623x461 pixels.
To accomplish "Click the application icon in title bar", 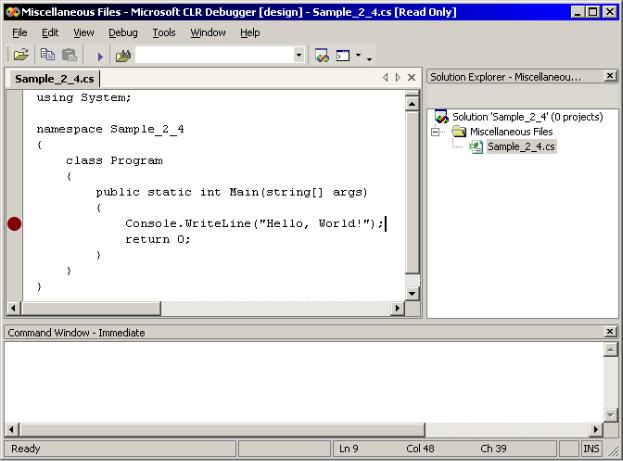I will (x=13, y=12).
